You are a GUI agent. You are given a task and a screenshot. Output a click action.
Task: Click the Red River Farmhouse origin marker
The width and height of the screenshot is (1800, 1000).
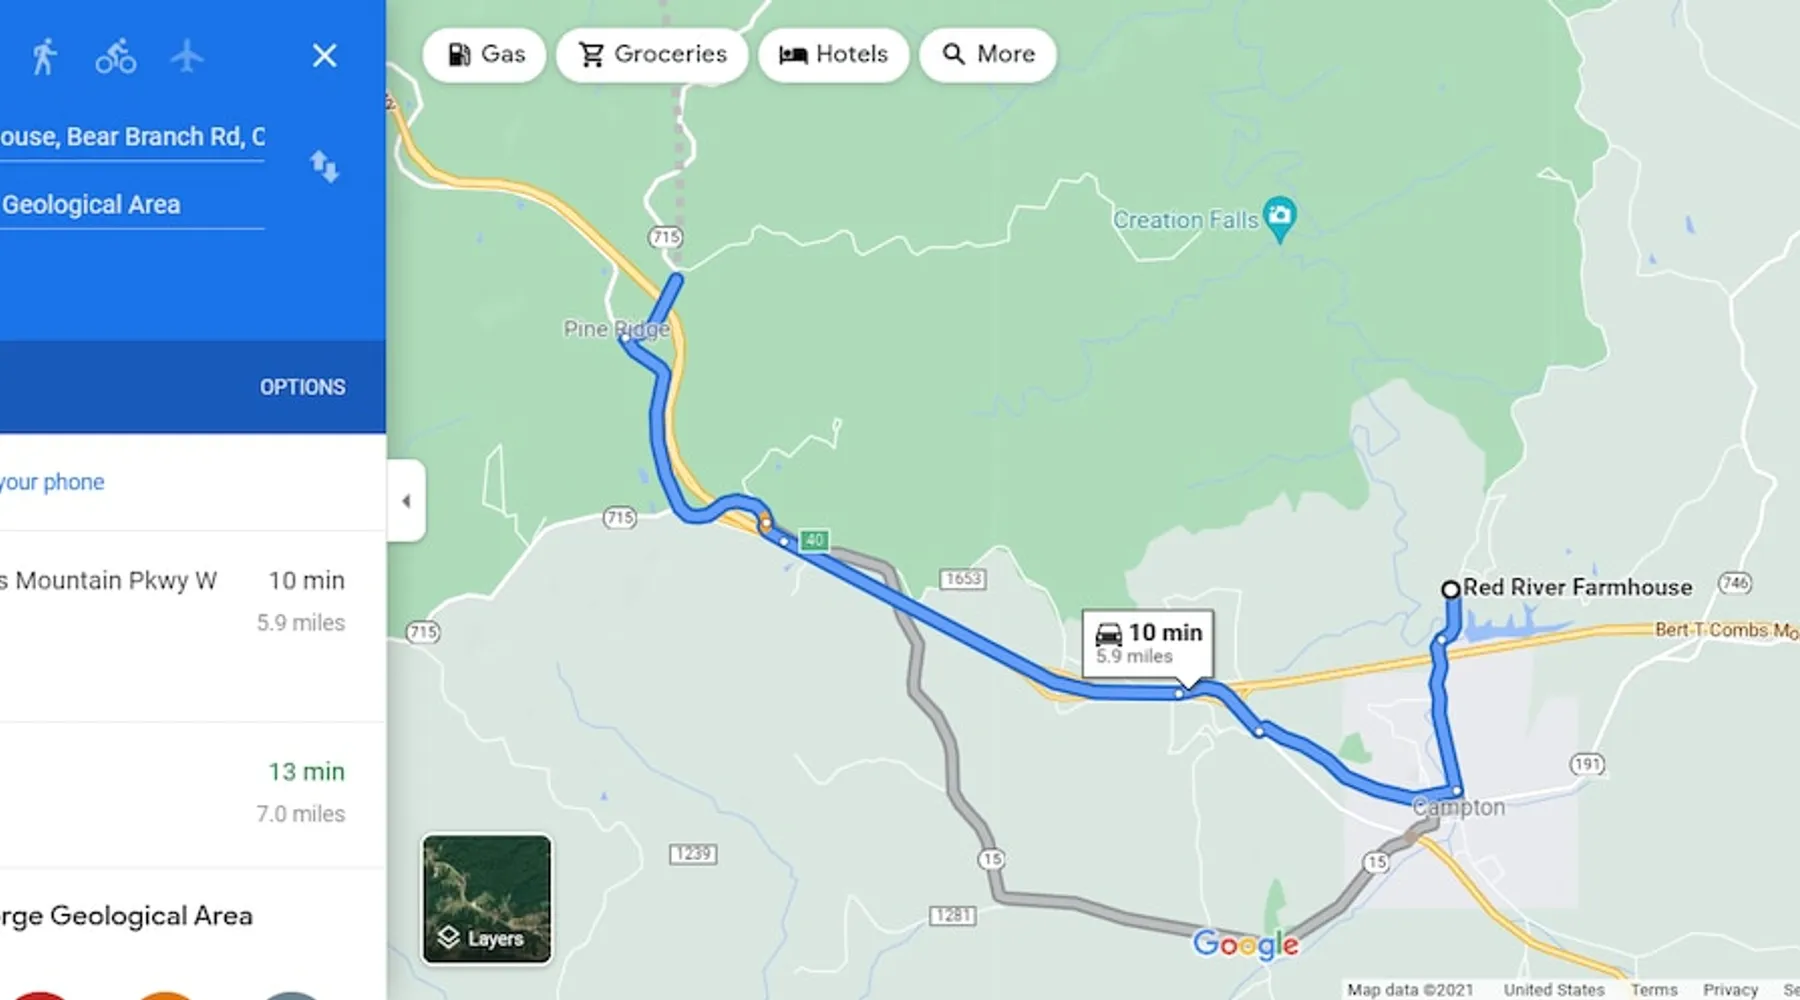coord(1450,589)
